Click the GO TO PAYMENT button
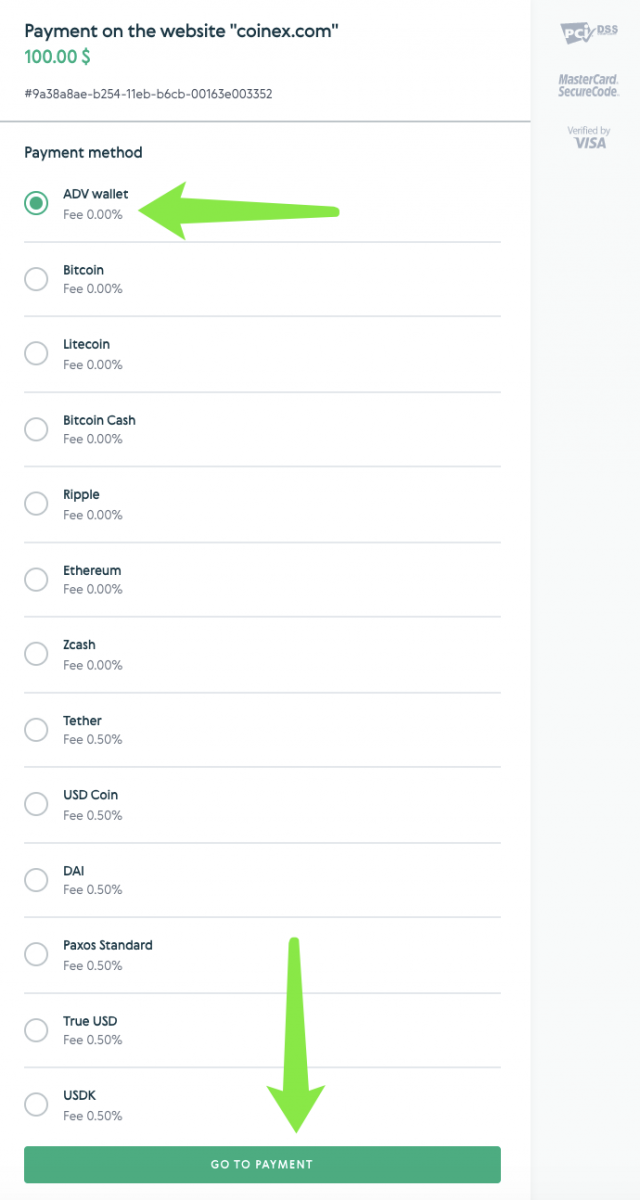The image size is (640, 1200). coord(262,1164)
